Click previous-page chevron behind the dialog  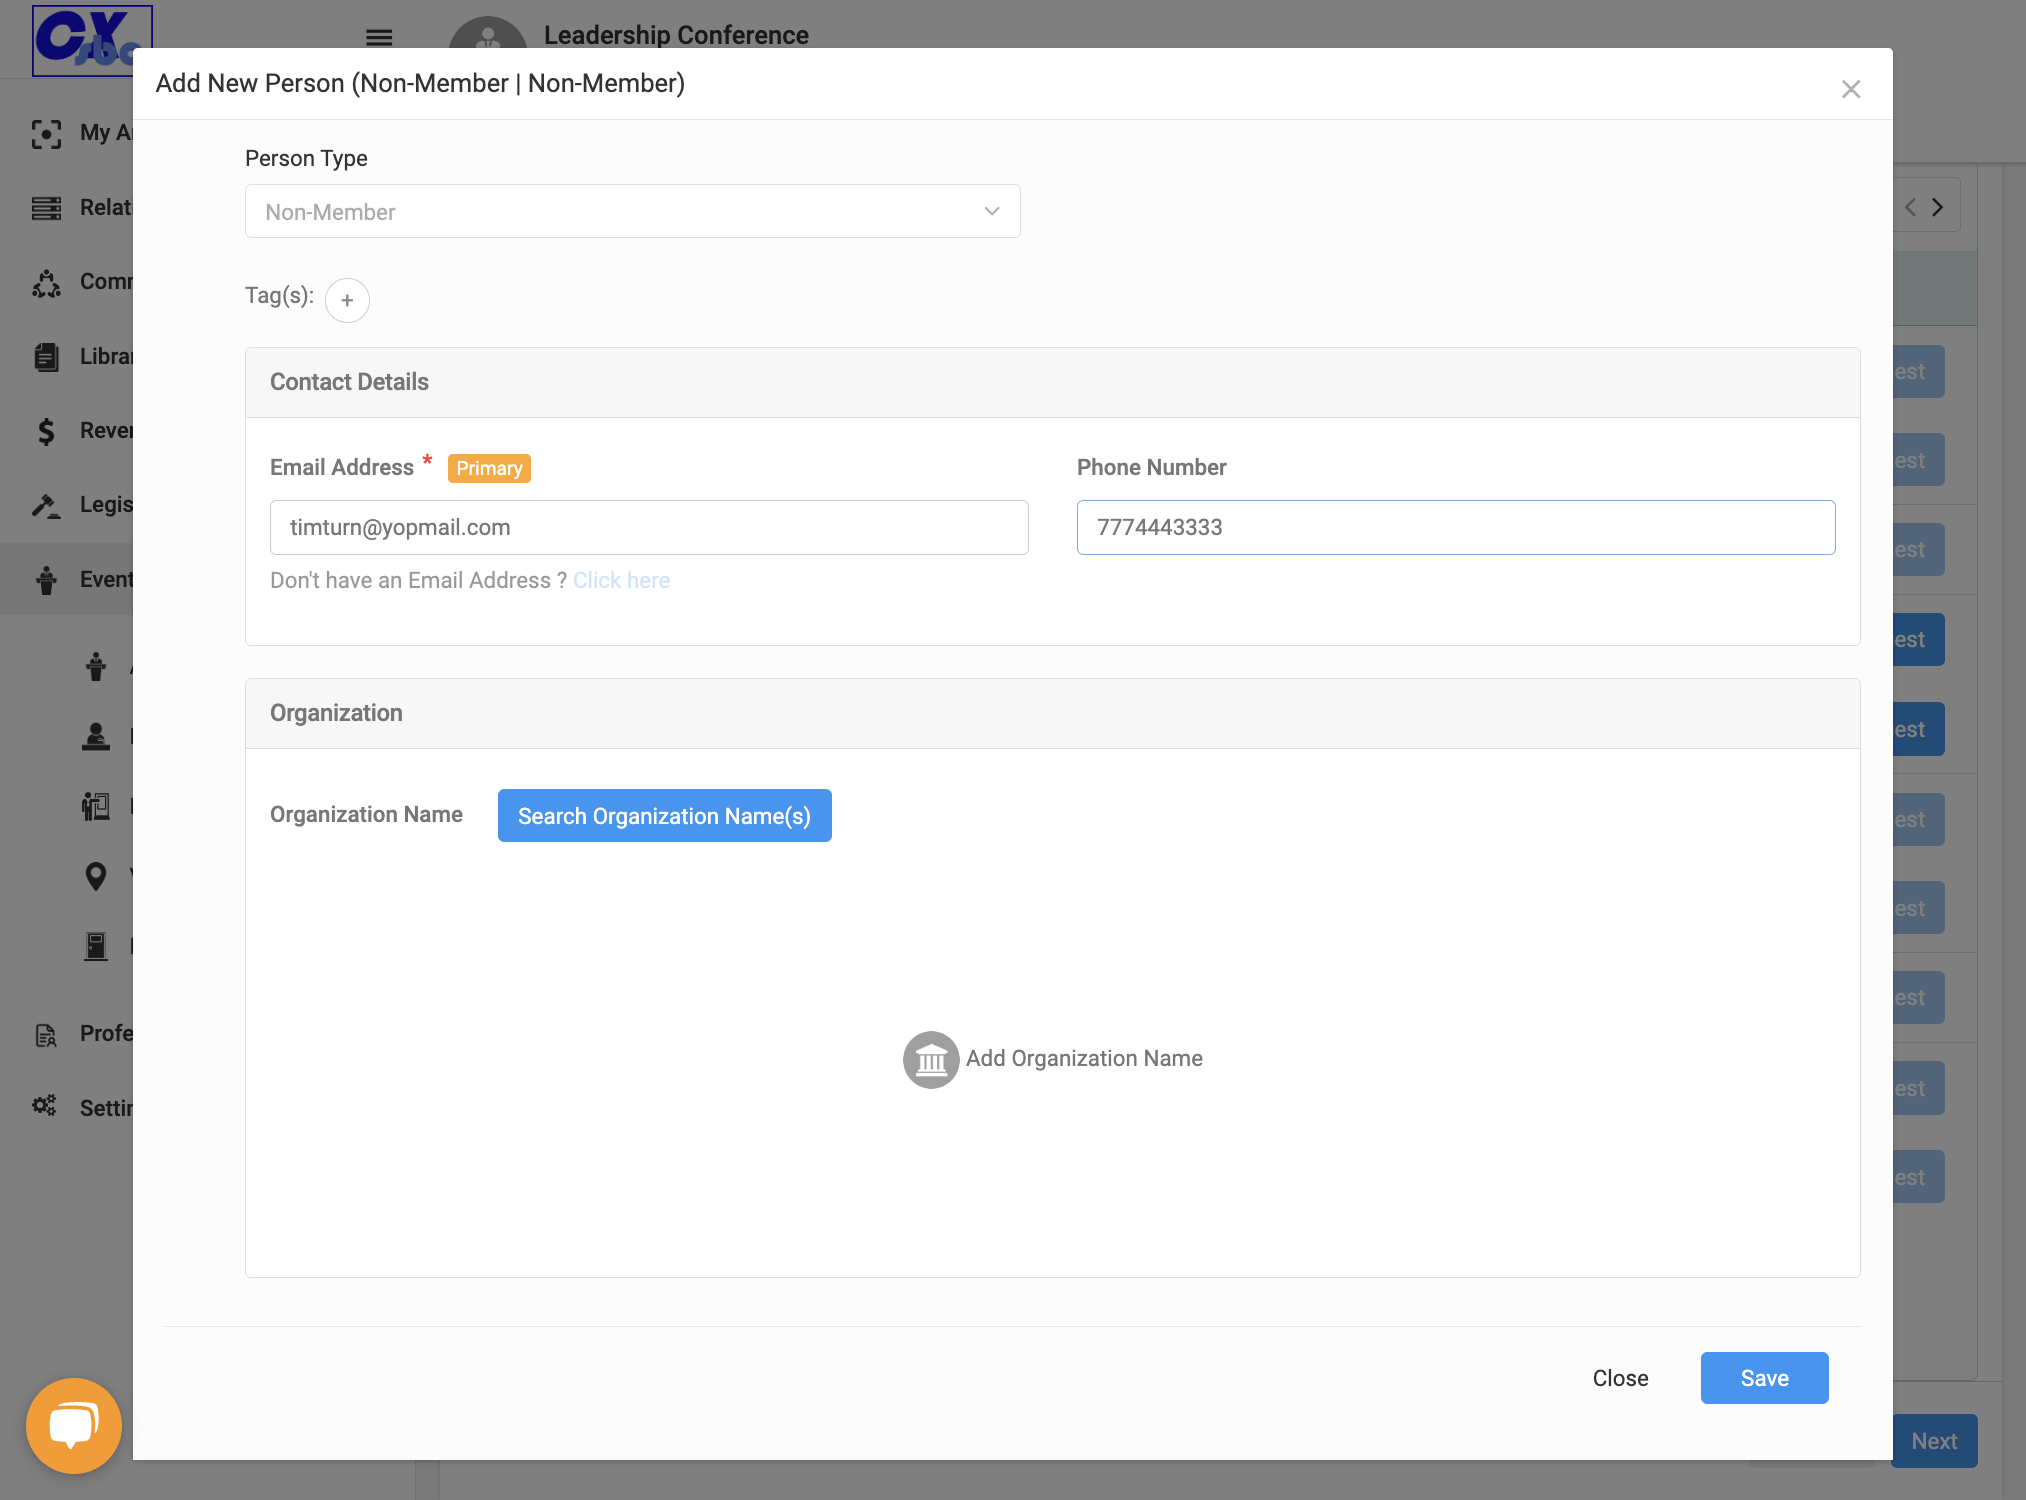pos(1910,207)
